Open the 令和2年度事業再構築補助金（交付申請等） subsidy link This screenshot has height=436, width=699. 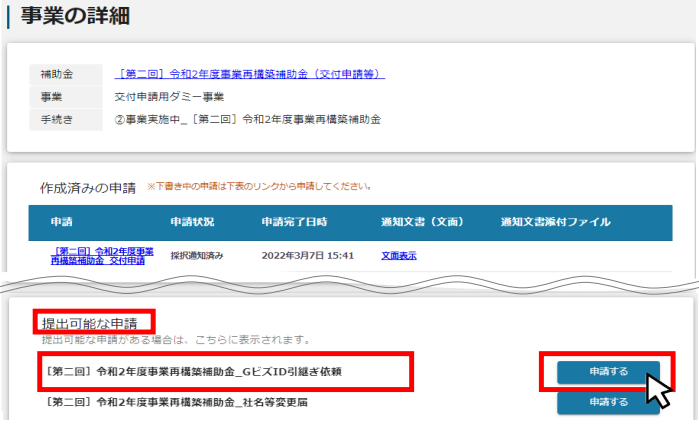point(250,74)
